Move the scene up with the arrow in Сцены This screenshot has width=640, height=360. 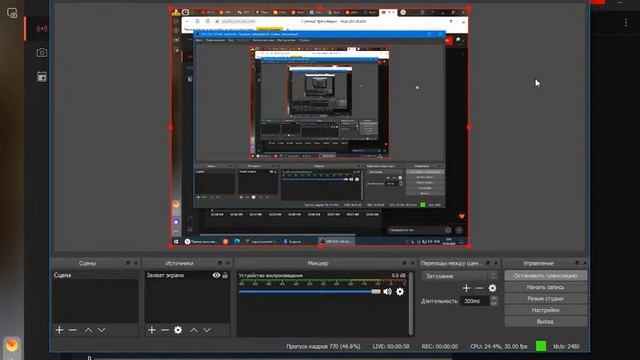point(89,330)
